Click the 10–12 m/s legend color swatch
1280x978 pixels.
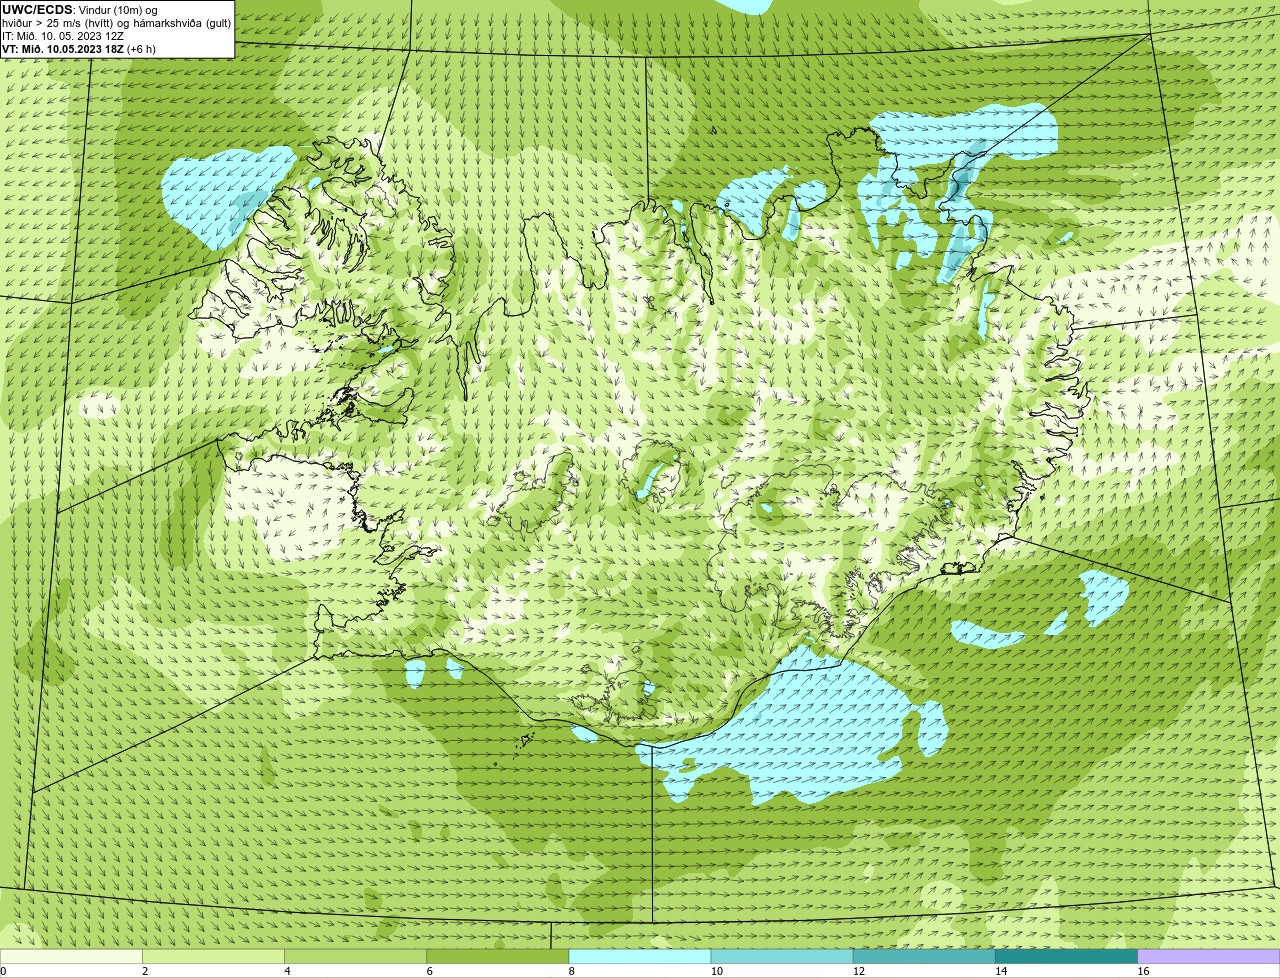782,956
